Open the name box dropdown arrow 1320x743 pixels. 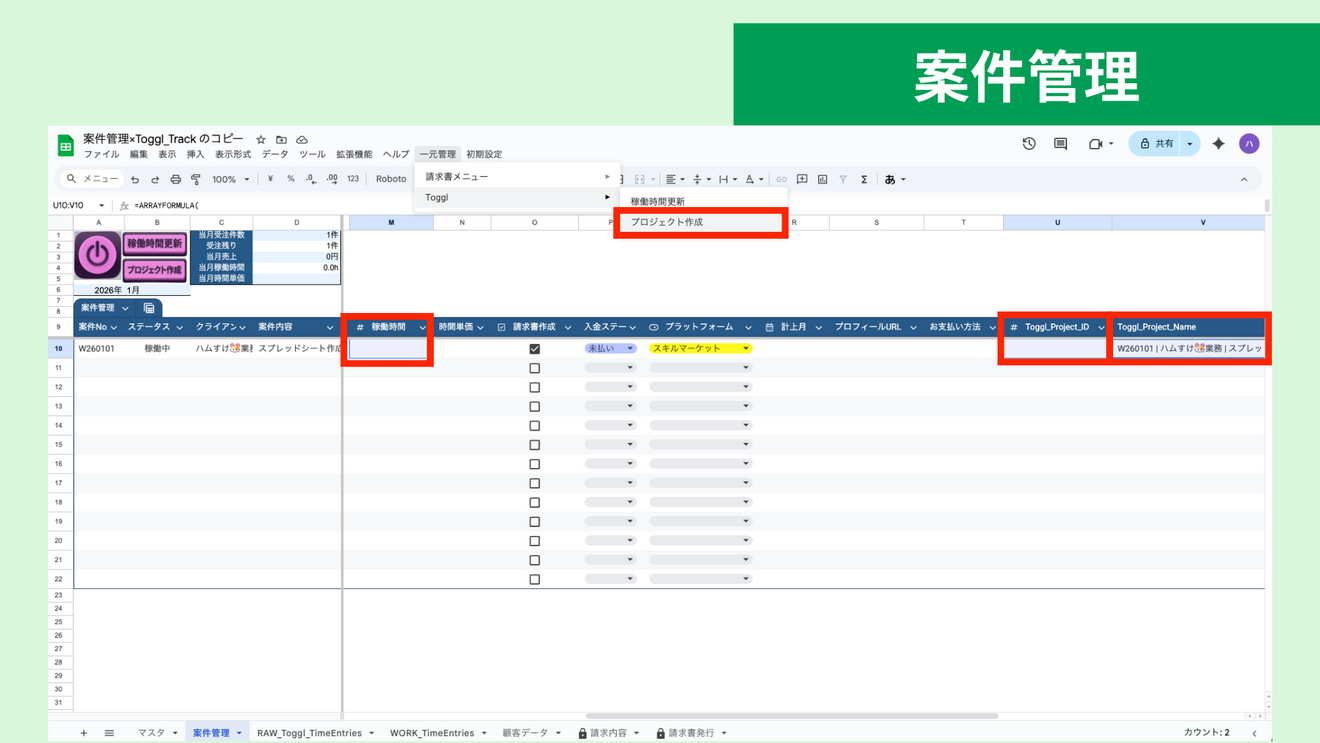click(101, 206)
